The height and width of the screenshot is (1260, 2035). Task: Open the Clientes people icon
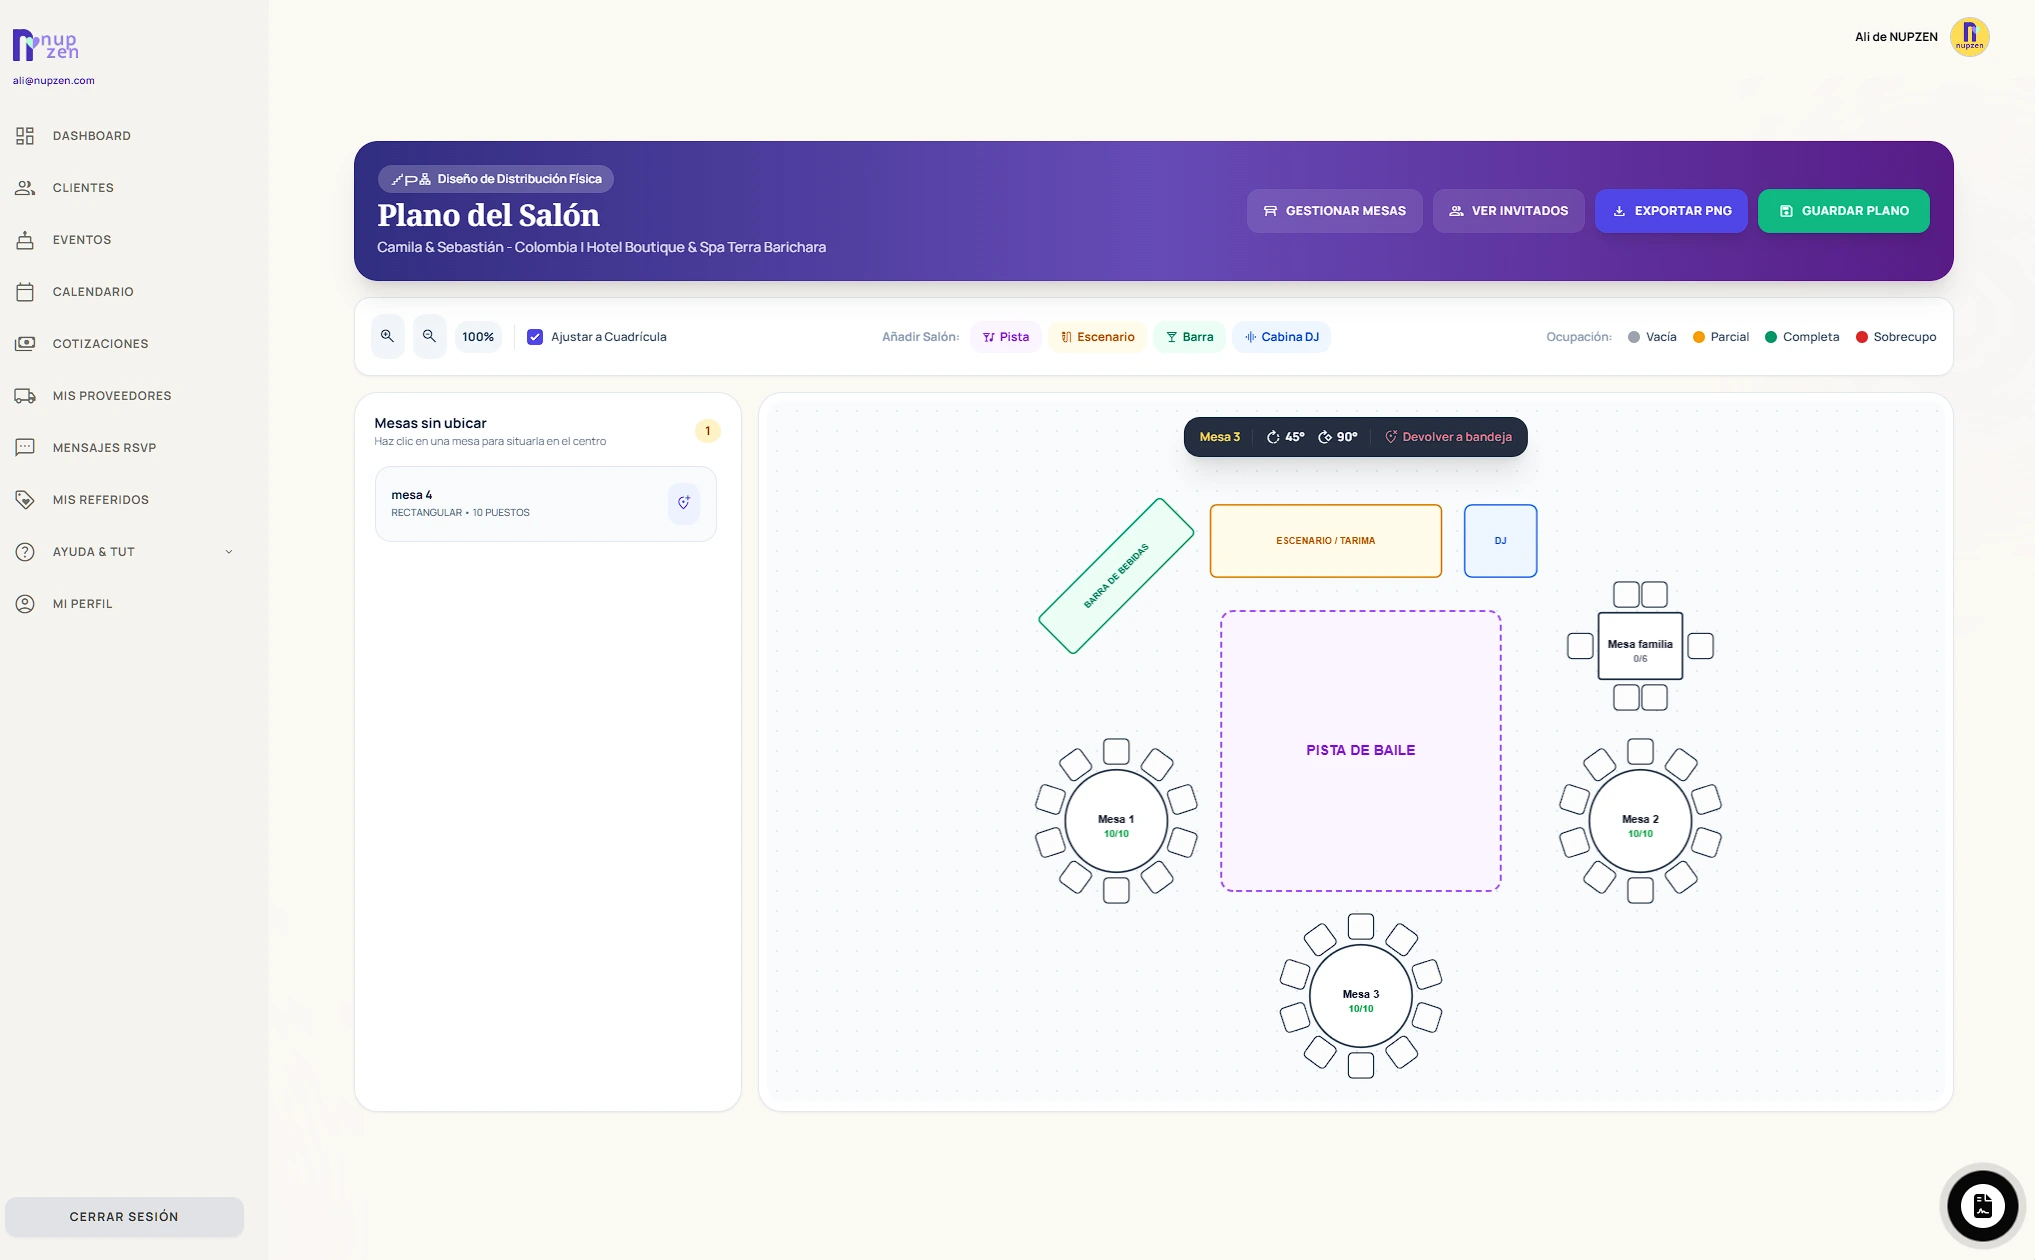tap(25, 188)
